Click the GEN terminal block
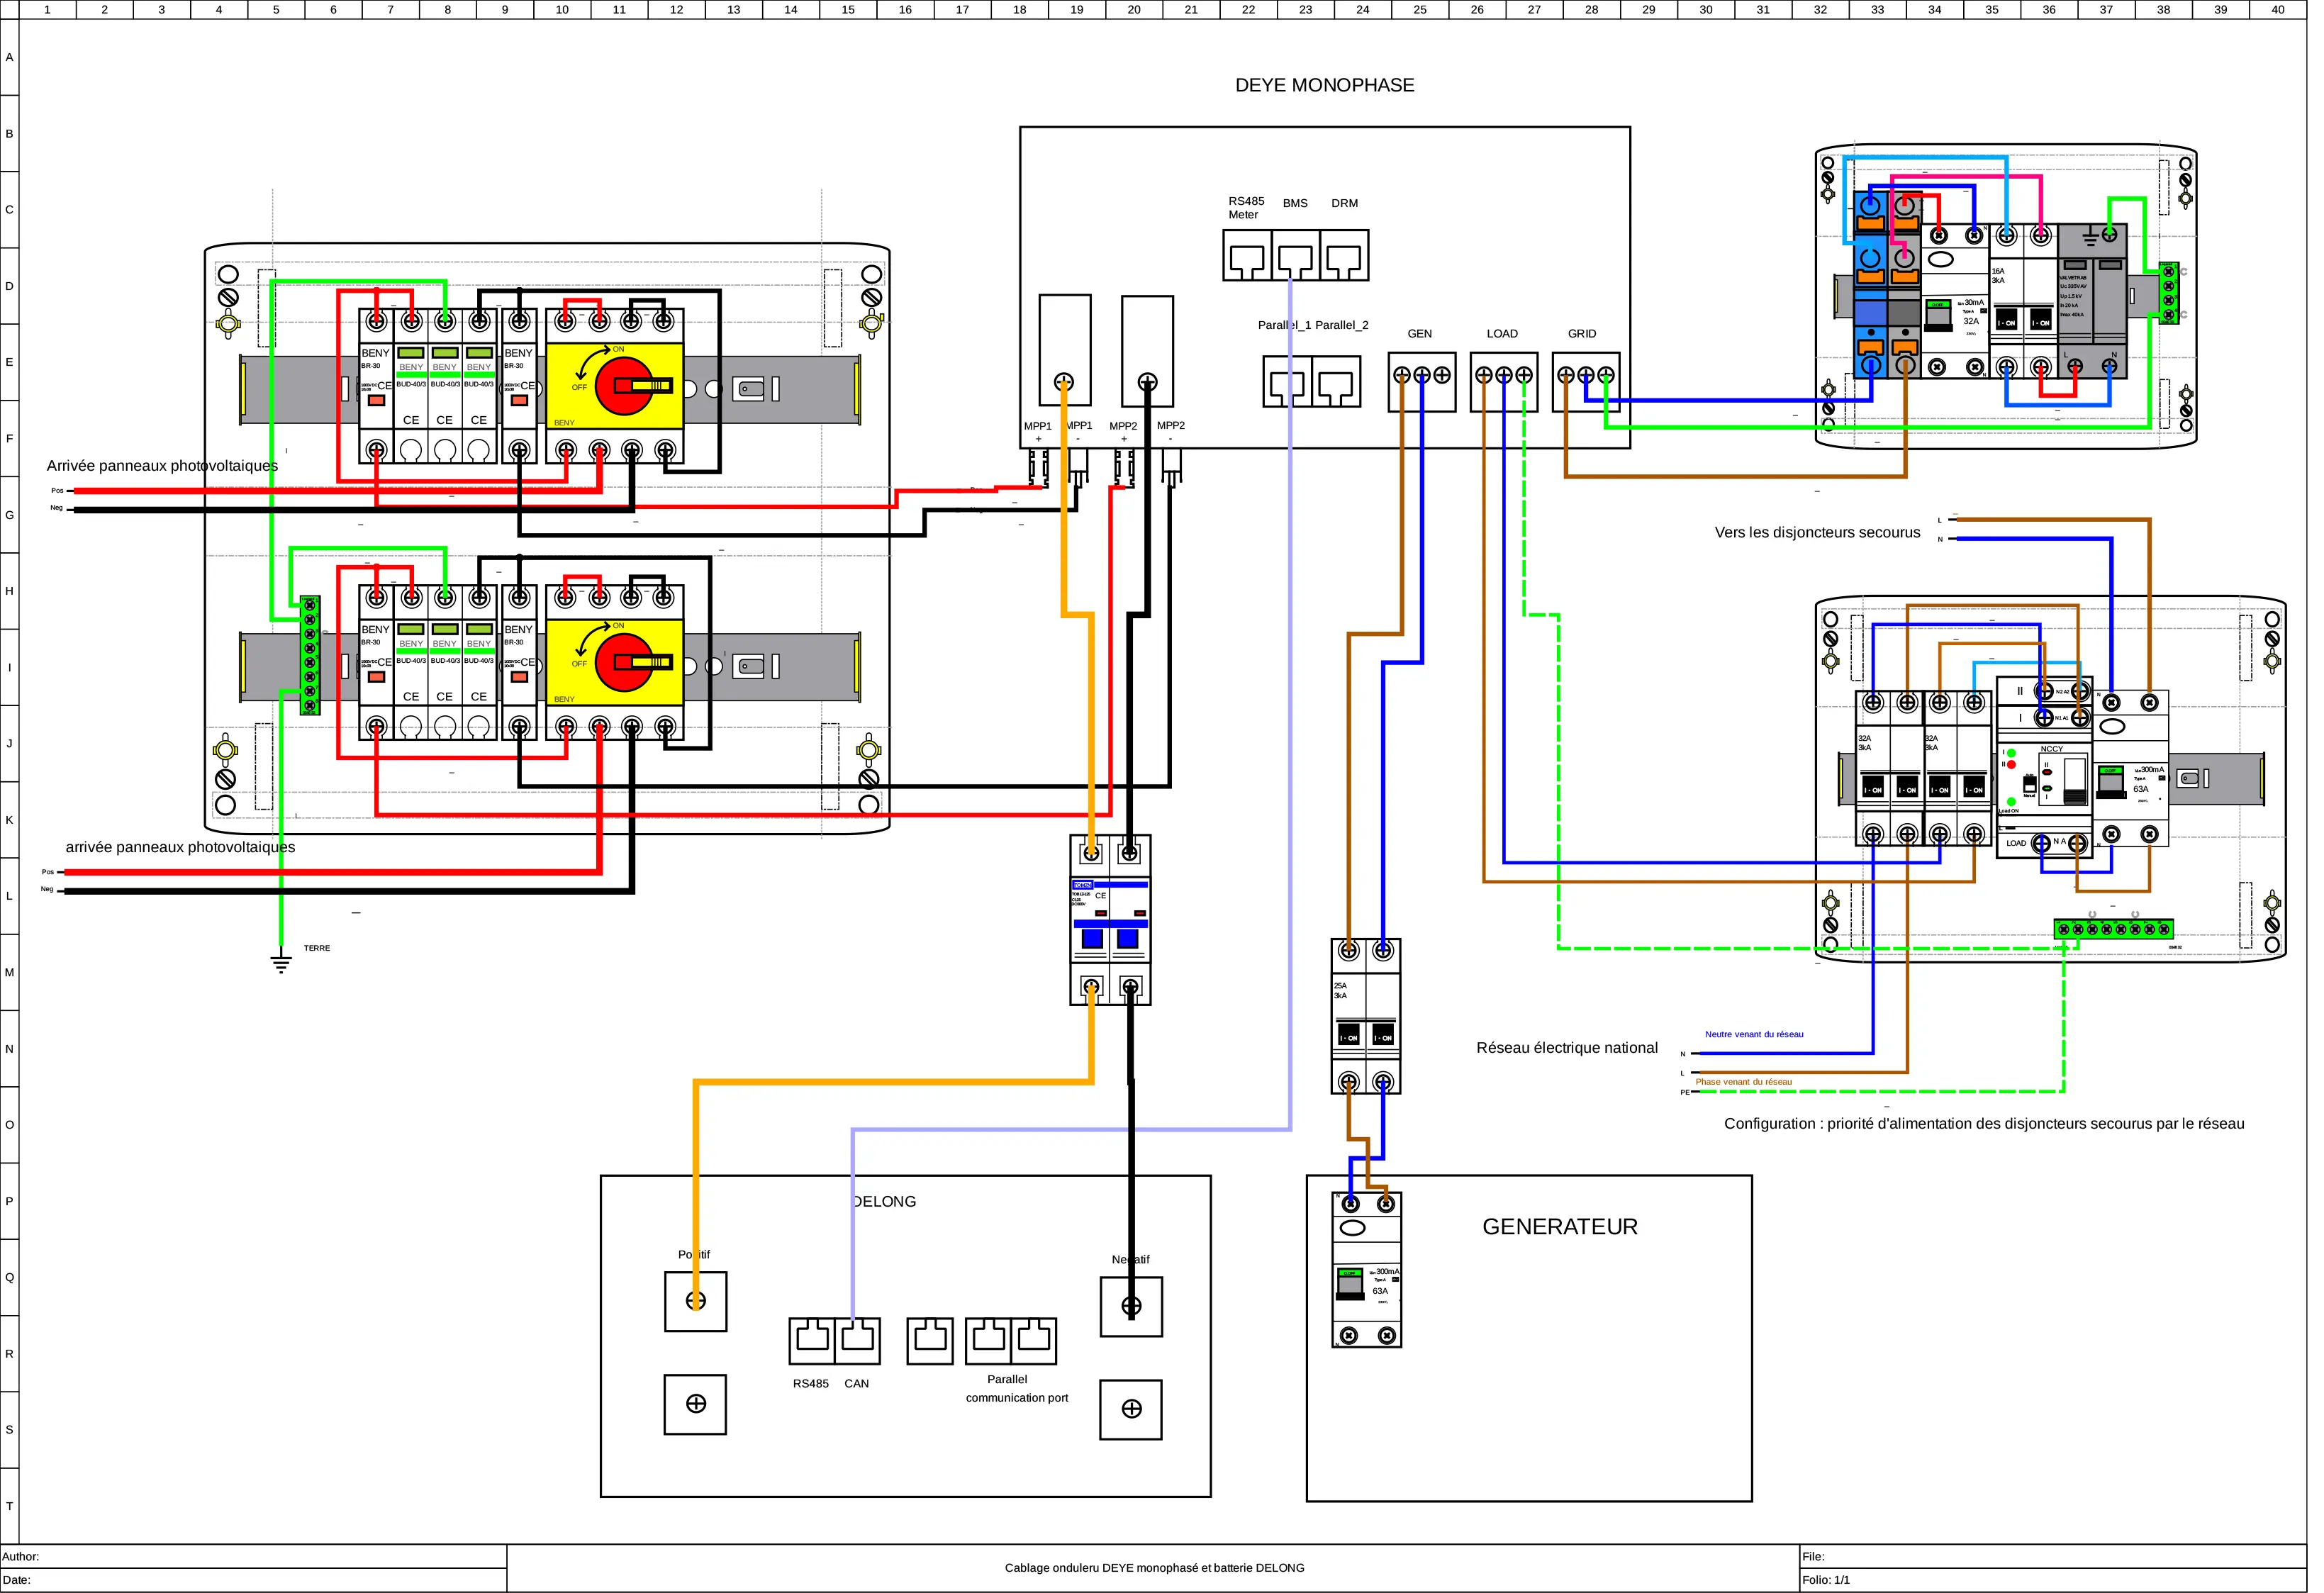The height and width of the screenshot is (1593, 2324). pyautogui.click(x=1421, y=381)
